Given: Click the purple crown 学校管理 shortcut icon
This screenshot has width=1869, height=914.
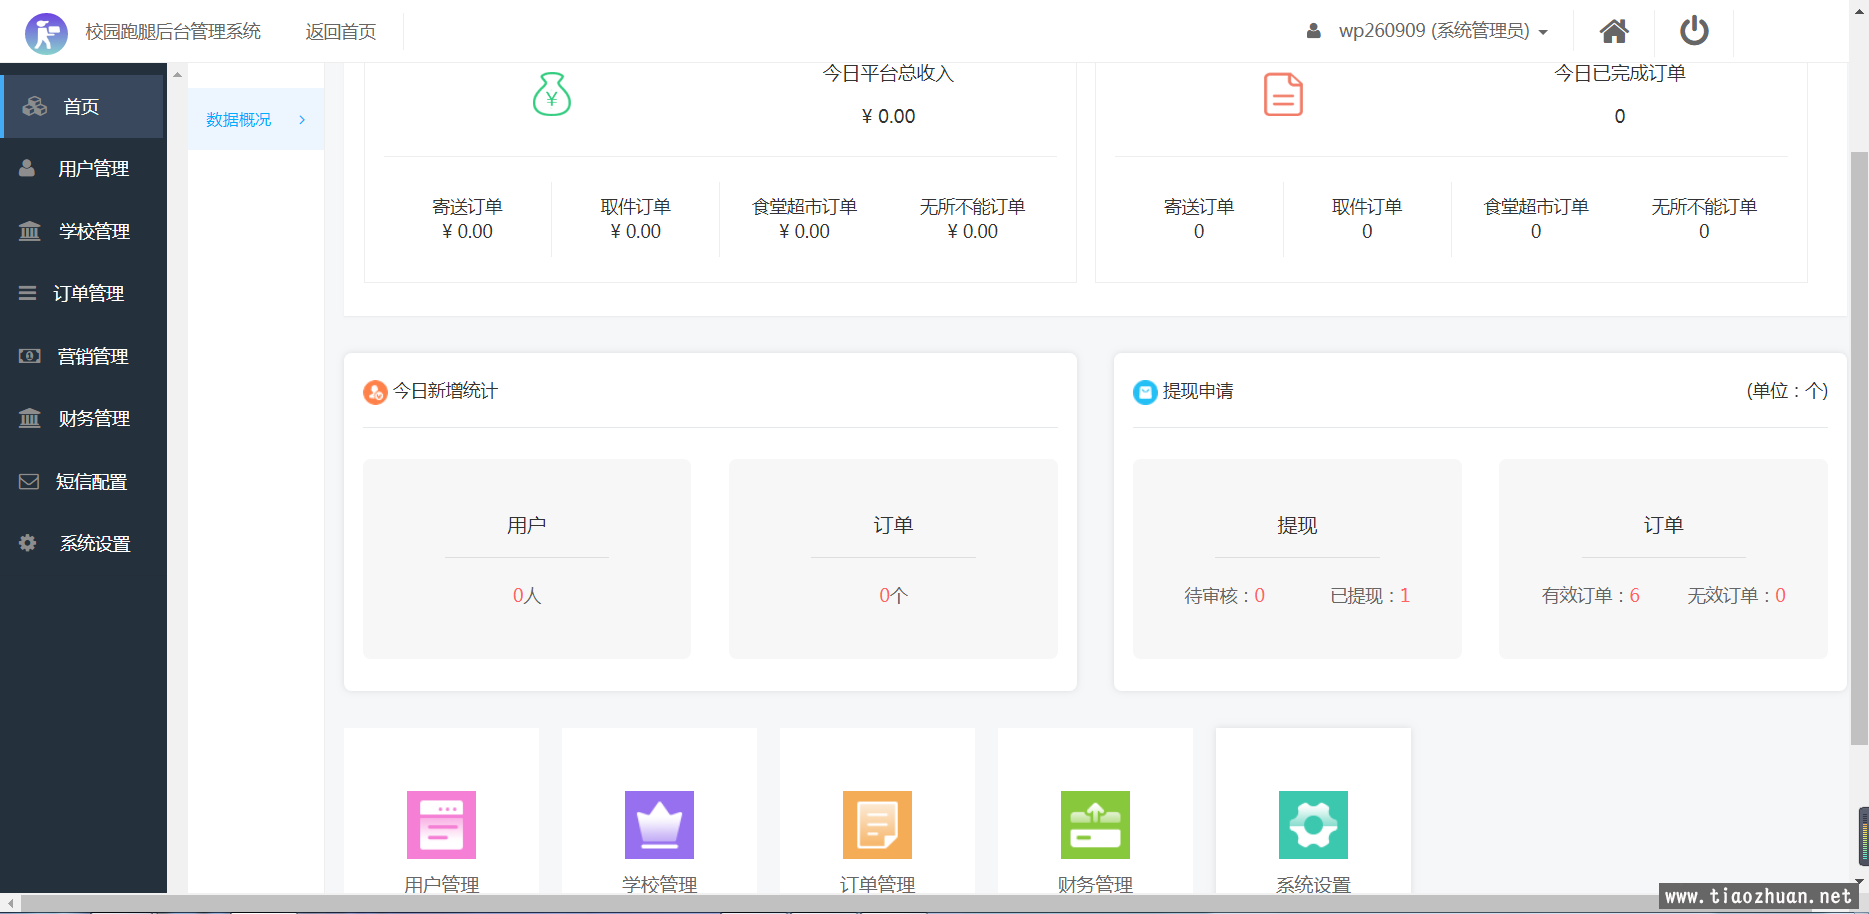Looking at the screenshot, I should (660, 825).
